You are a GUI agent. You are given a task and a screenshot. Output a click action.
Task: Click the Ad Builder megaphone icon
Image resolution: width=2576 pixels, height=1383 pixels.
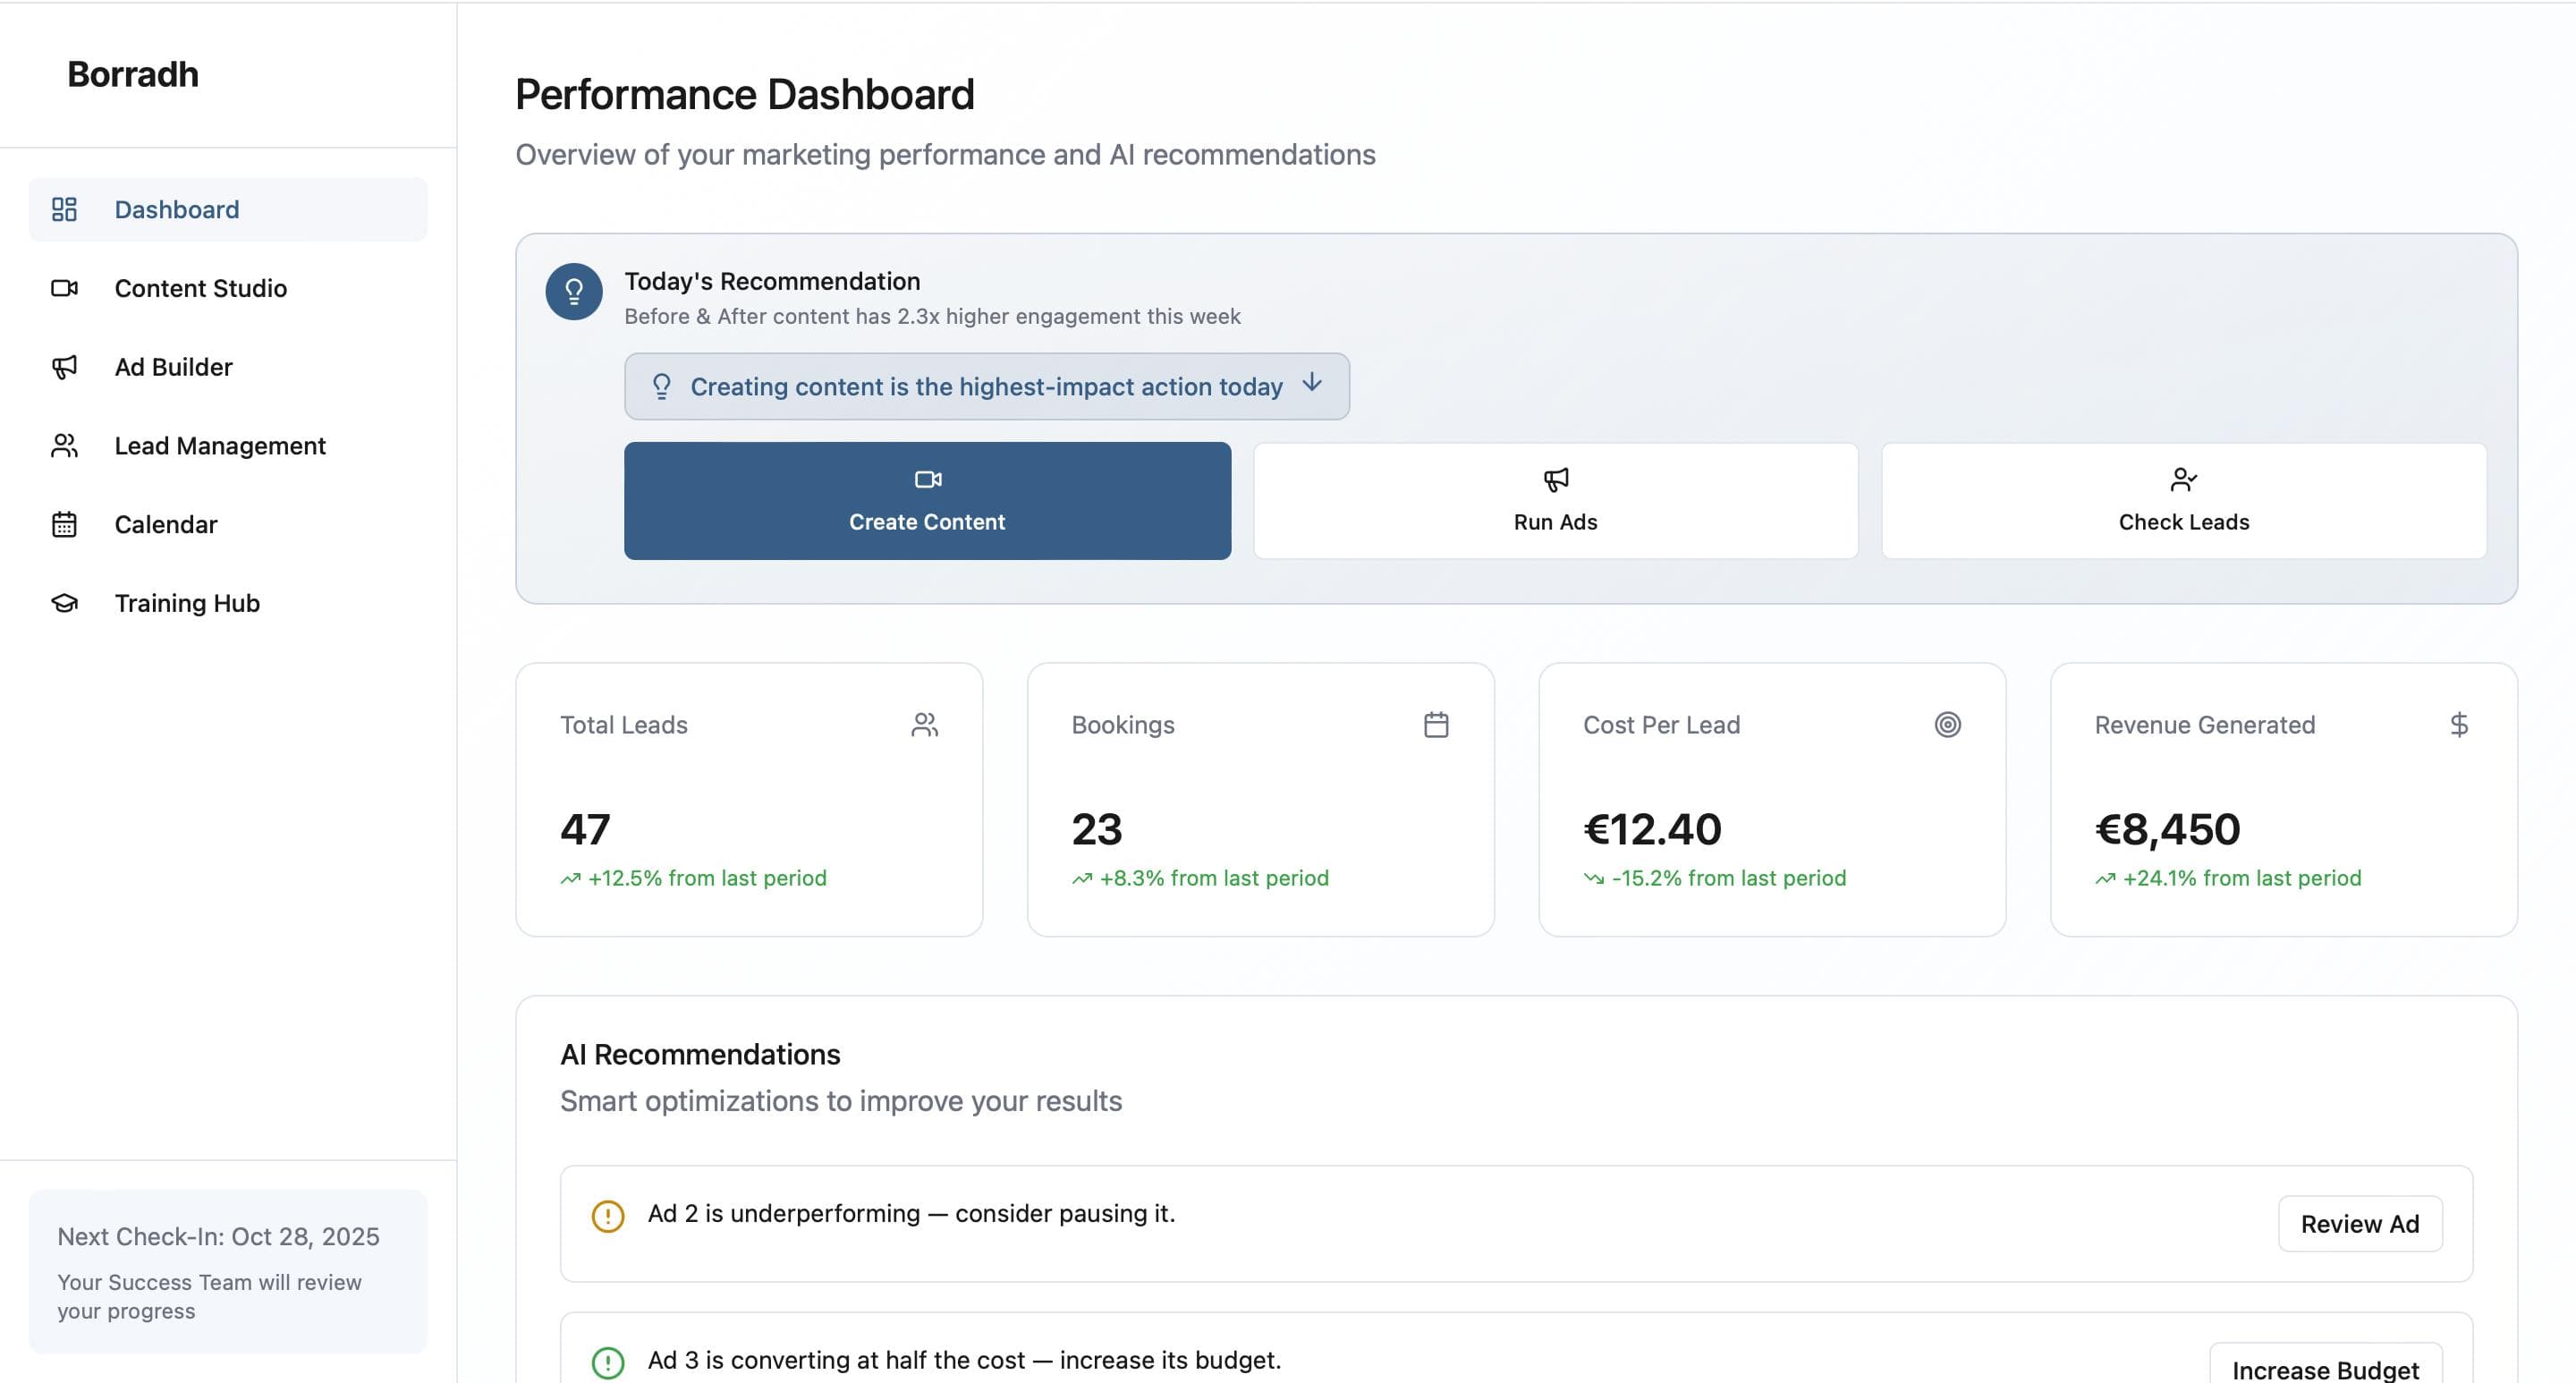click(x=64, y=367)
